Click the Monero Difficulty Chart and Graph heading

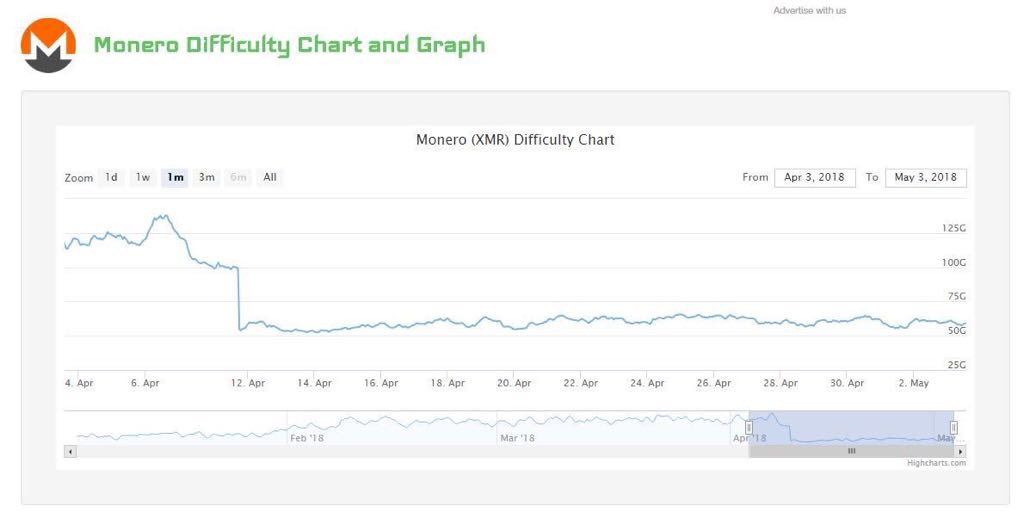pos(289,45)
